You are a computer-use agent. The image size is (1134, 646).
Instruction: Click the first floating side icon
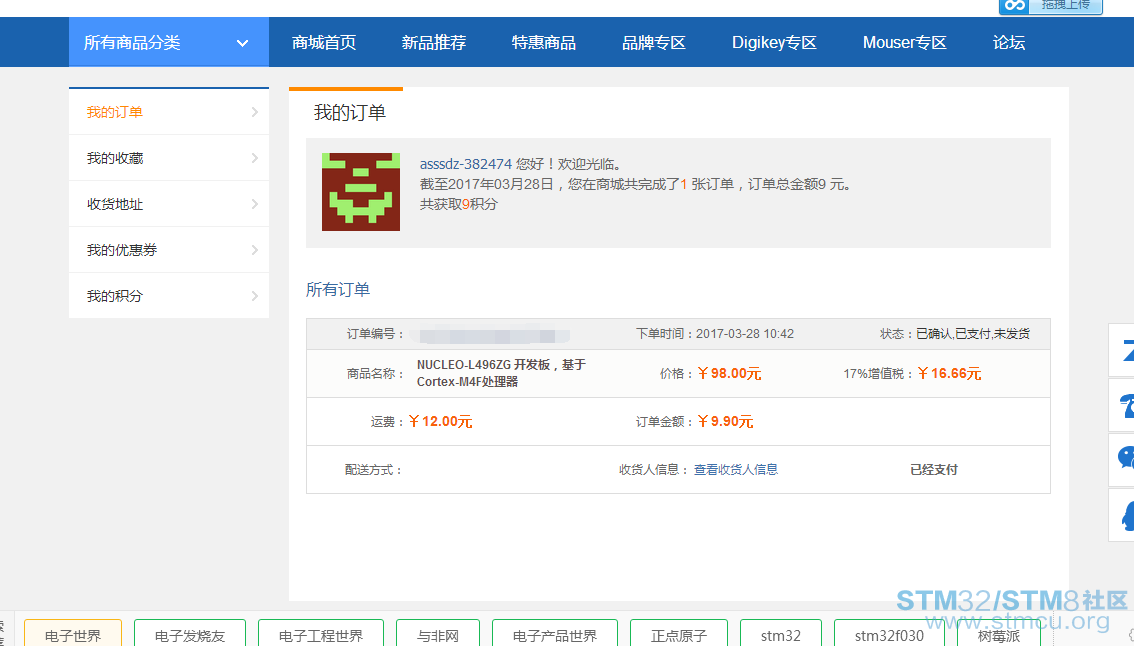pyautogui.click(x=1122, y=350)
